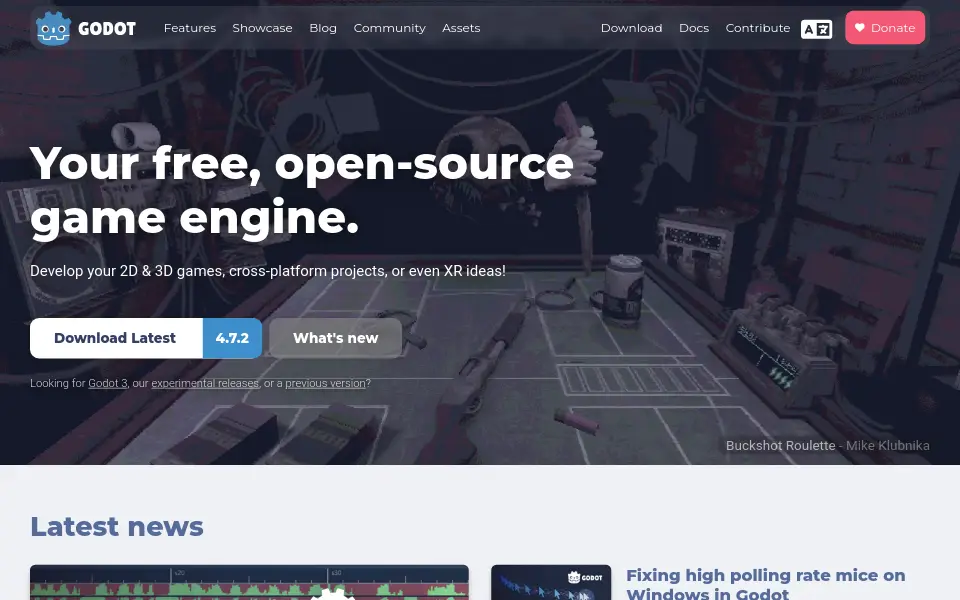960x600 pixels.
Task: Click the 'Latest news' heading
Action: point(117,527)
